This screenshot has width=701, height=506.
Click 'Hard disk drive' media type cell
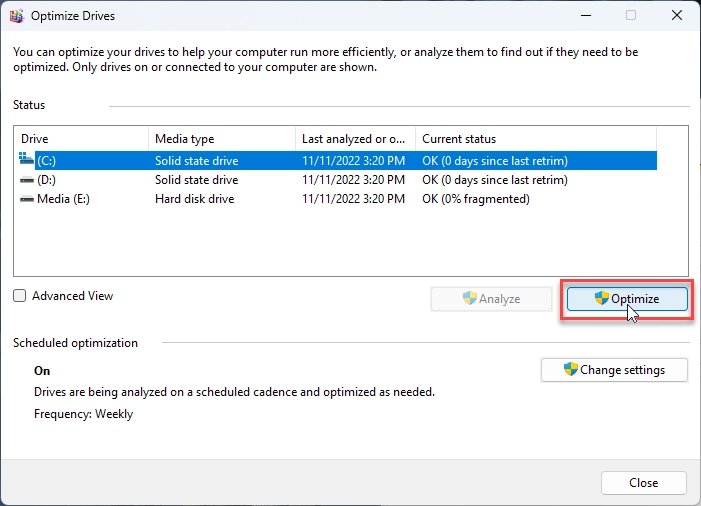click(x=194, y=199)
